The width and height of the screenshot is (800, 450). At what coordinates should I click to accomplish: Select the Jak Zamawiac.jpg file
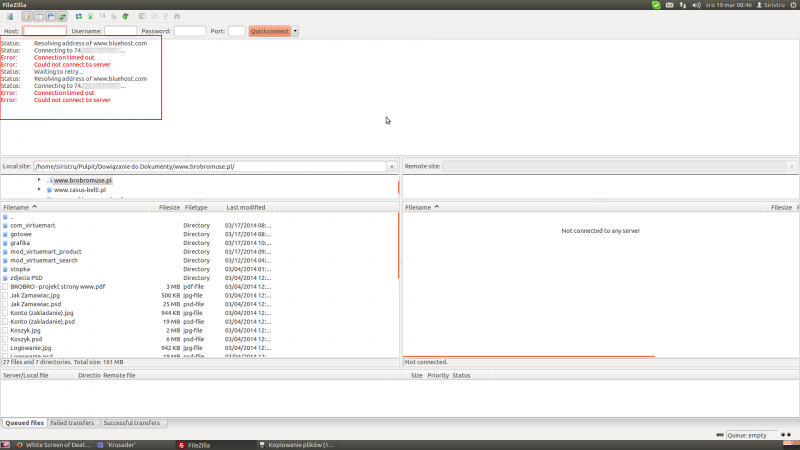[x=35, y=295]
